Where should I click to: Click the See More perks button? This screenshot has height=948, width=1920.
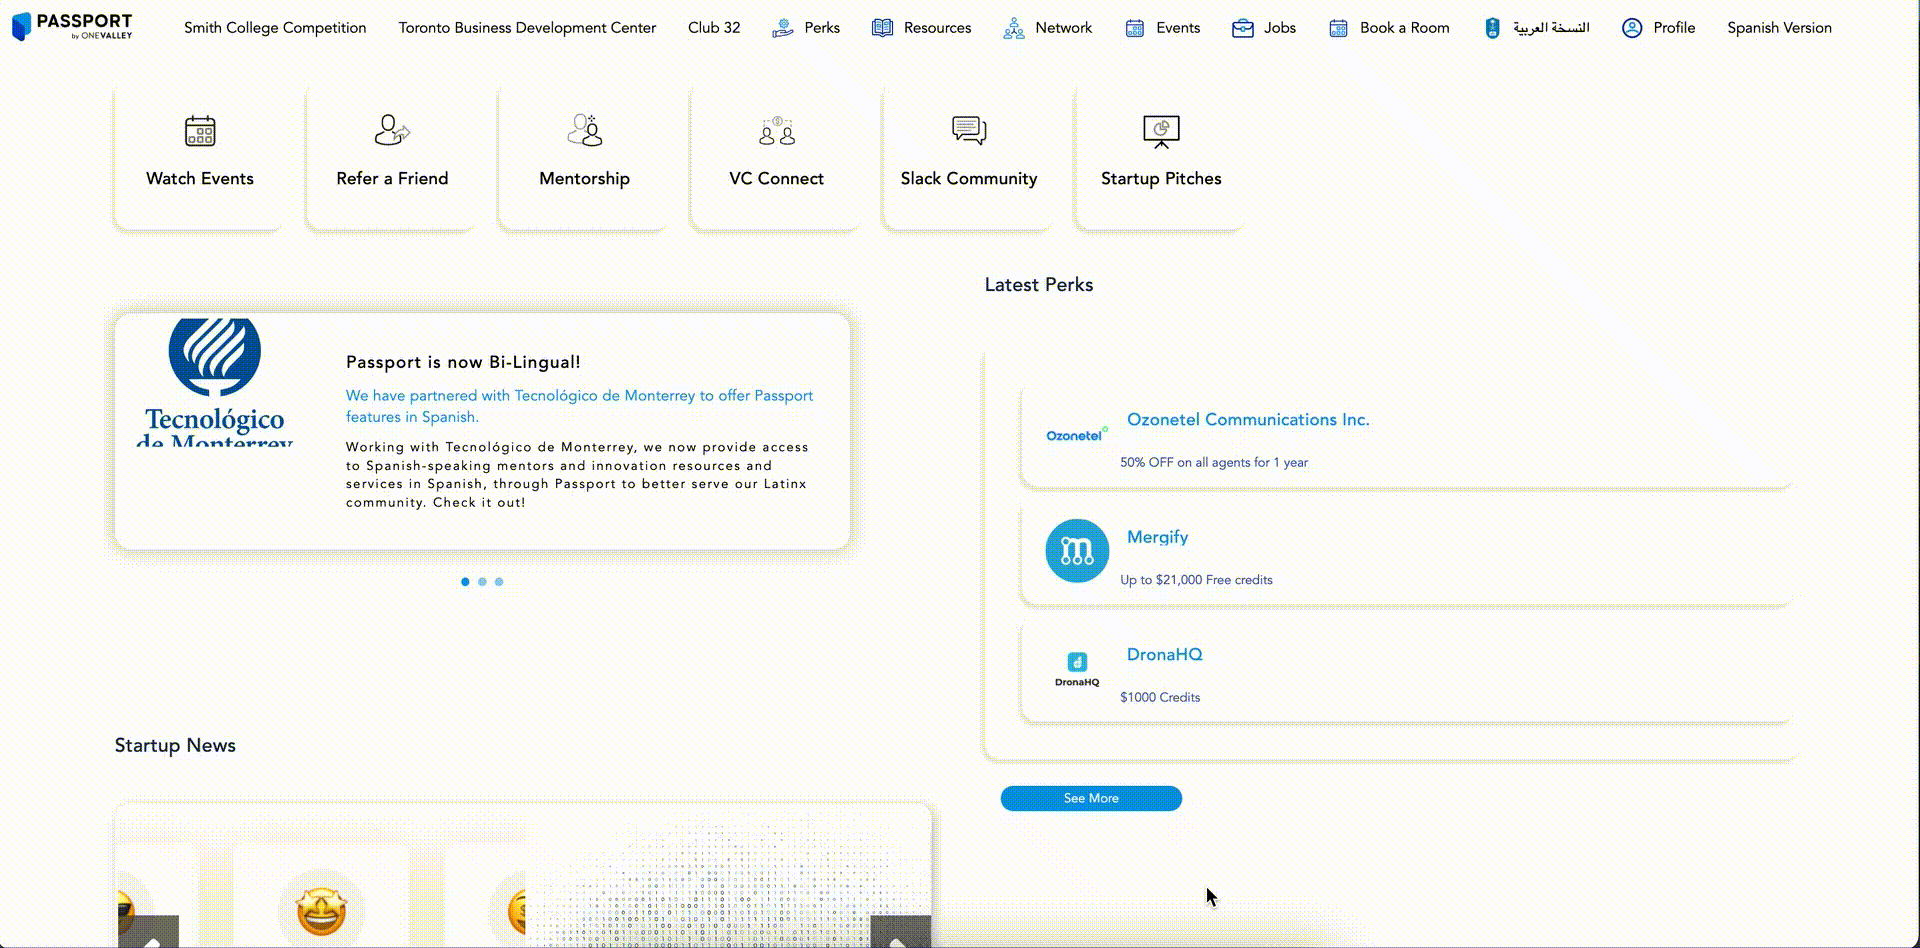pos(1091,798)
